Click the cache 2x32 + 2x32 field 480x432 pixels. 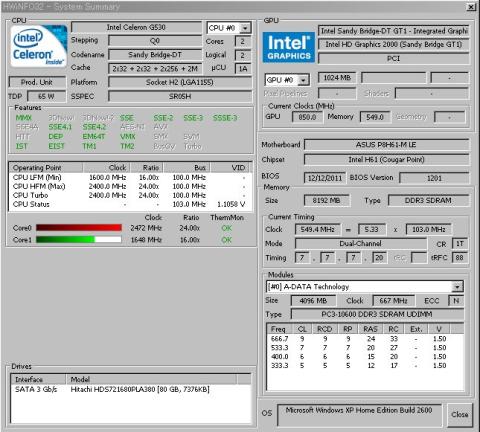pos(155,69)
